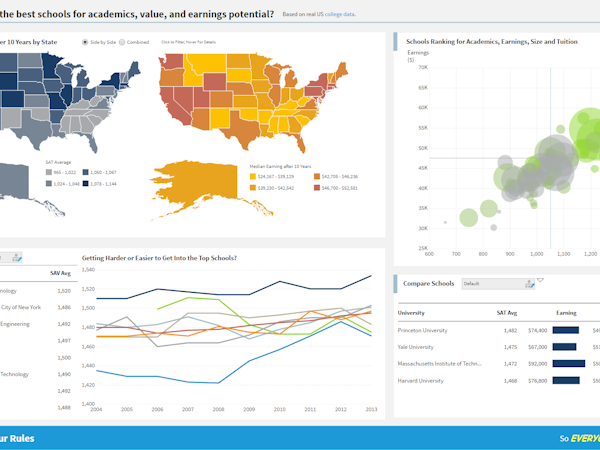Click the 2004 label on the year axis
600x450 pixels.
[x=96, y=409]
